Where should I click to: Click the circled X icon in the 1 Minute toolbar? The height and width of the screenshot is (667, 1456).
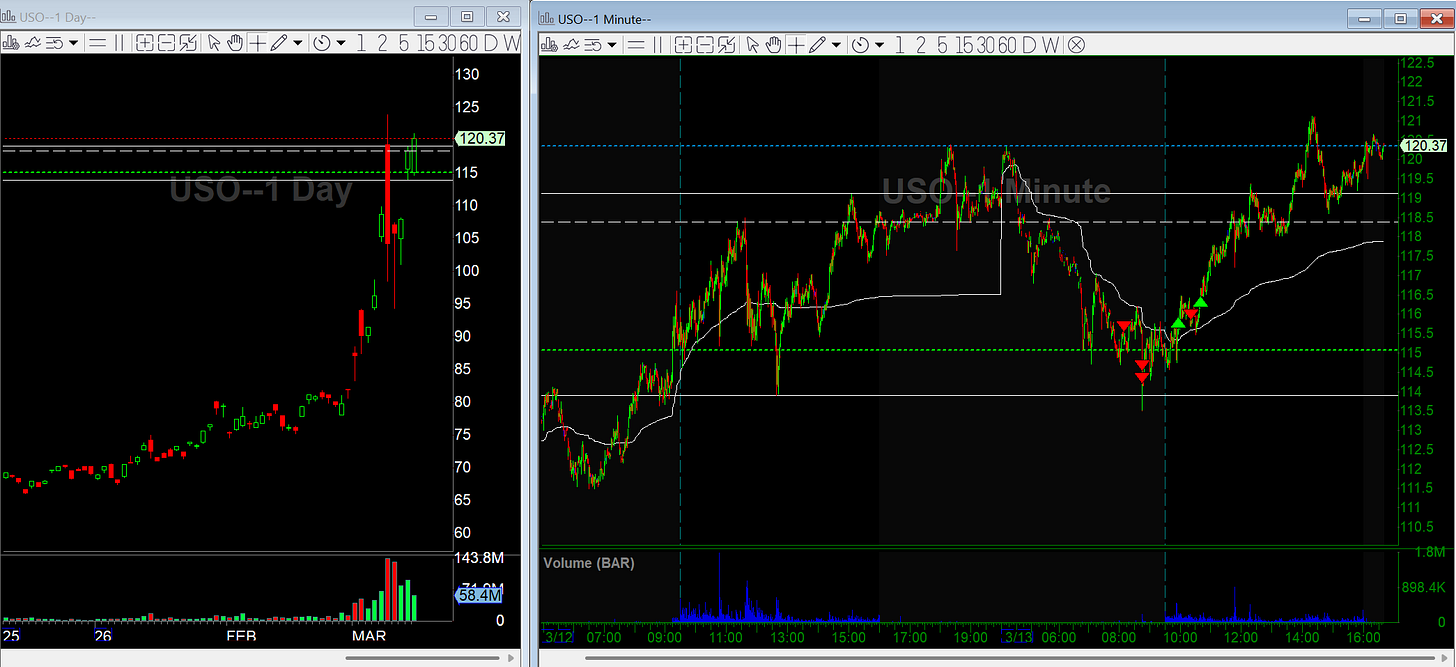pos(1076,43)
